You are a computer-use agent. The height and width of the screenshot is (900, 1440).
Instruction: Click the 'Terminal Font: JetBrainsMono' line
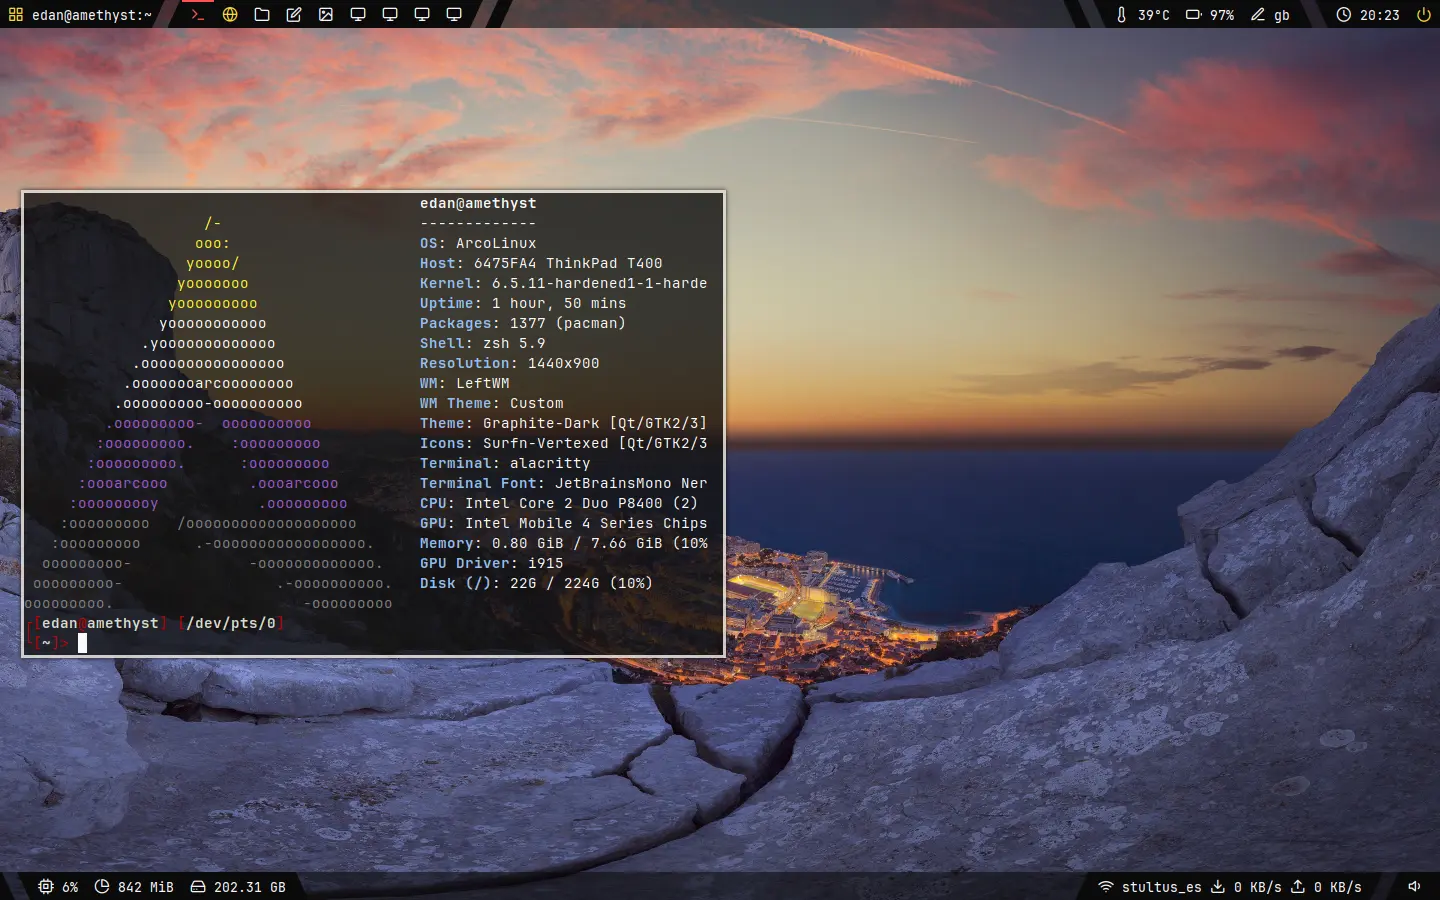tap(564, 483)
